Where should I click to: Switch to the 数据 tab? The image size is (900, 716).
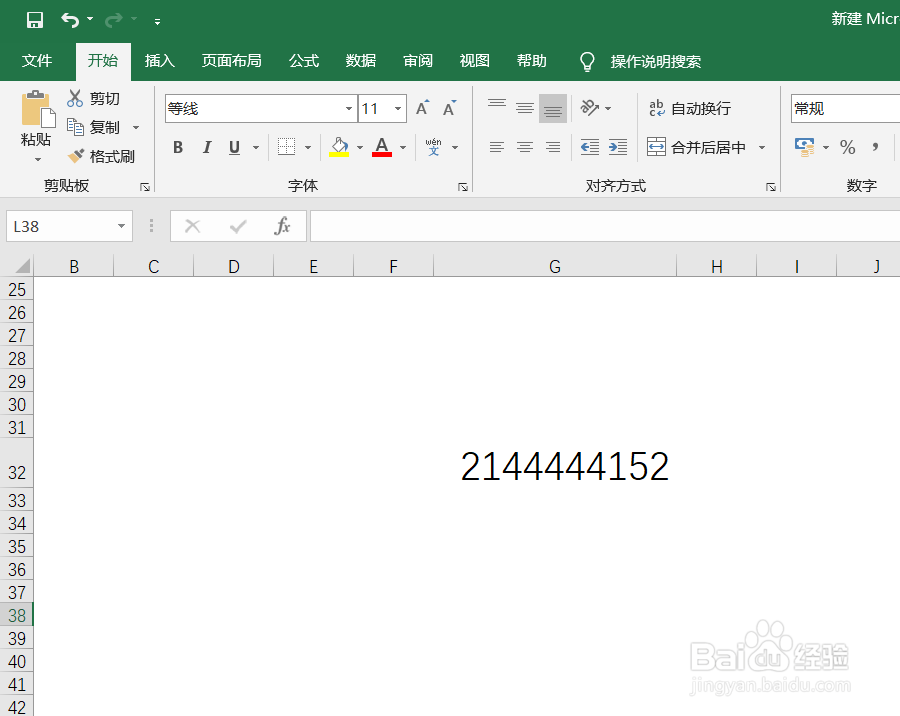tap(360, 61)
